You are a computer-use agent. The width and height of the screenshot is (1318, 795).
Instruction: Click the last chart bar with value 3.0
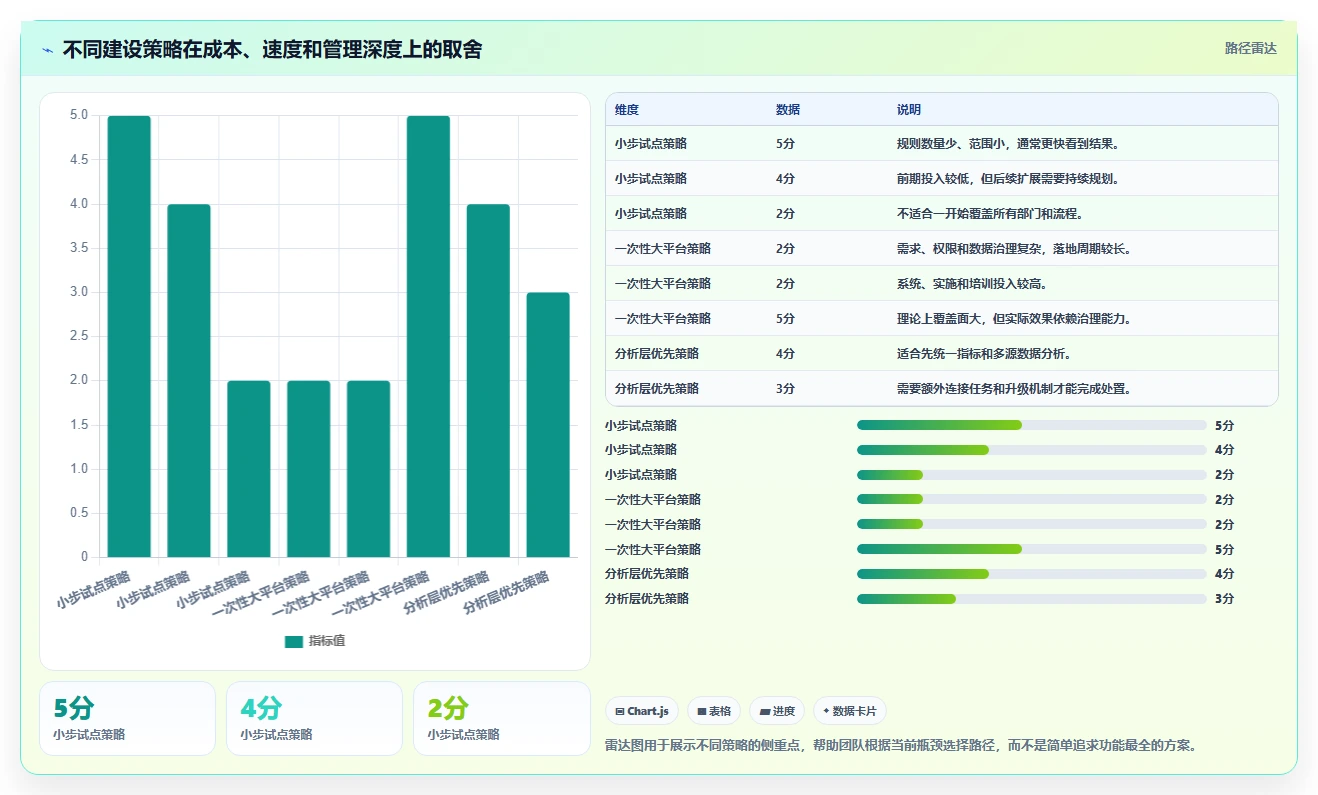(x=548, y=425)
